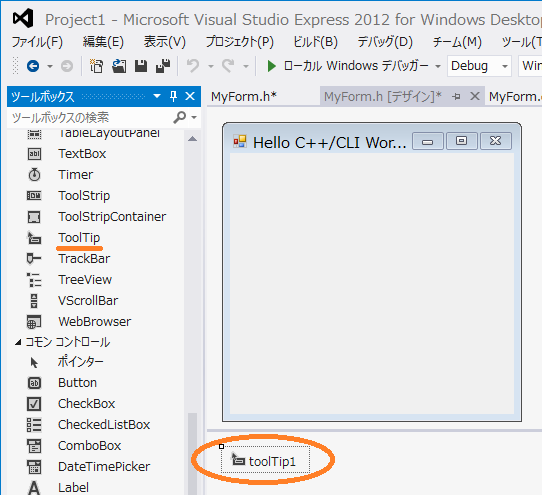Click the ポインター label in toolbox
Image resolution: width=542 pixels, height=495 pixels.
tap(81, 362)
